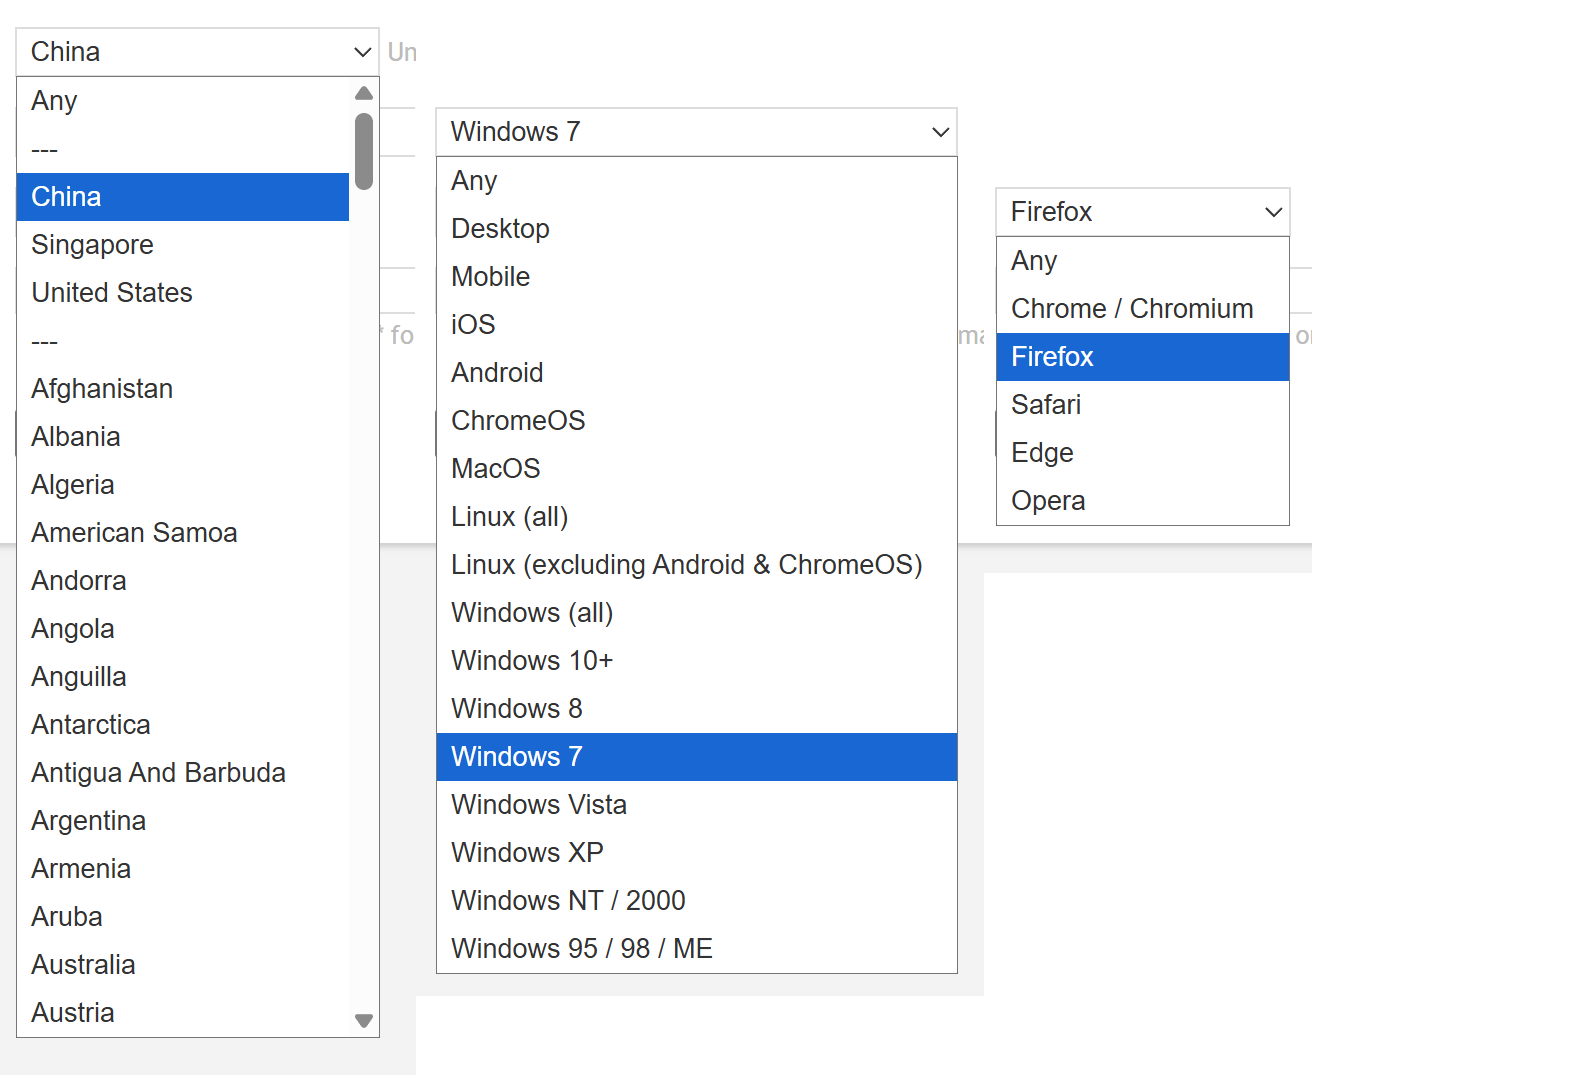Viewport: 1579px width, 1078px height.
Task: Select Anguilla option
Action: coord(183,677)
